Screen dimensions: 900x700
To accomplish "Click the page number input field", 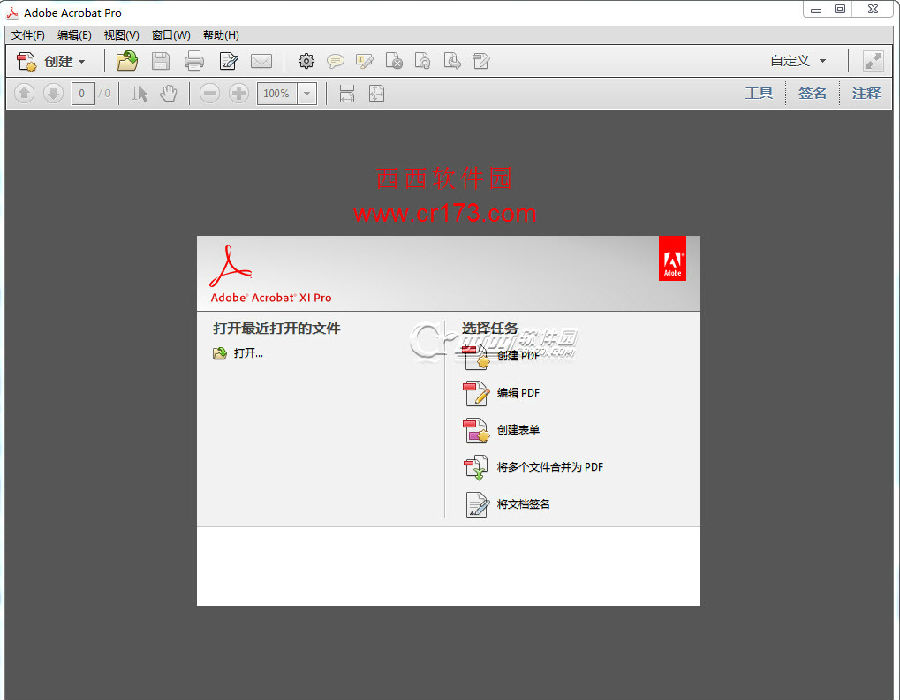I will coord(83,93).
